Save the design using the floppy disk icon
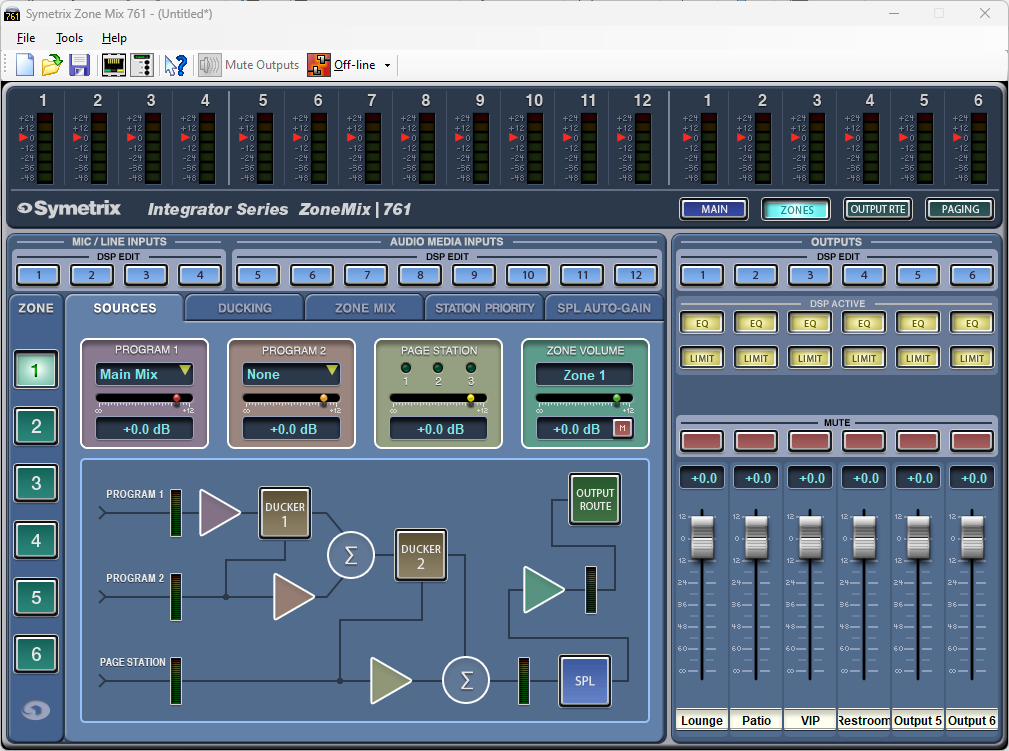The width and height of the screenshot is (1009, 751). point(80,65)
